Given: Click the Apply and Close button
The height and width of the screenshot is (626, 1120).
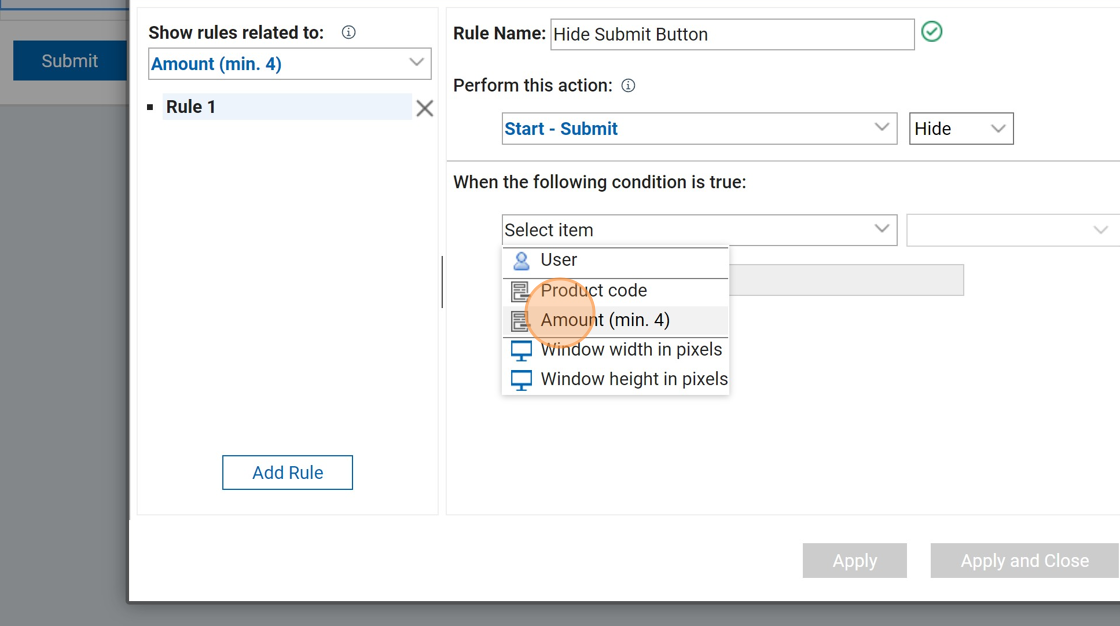Looking at the screenshot, I should pos(1024,561).
